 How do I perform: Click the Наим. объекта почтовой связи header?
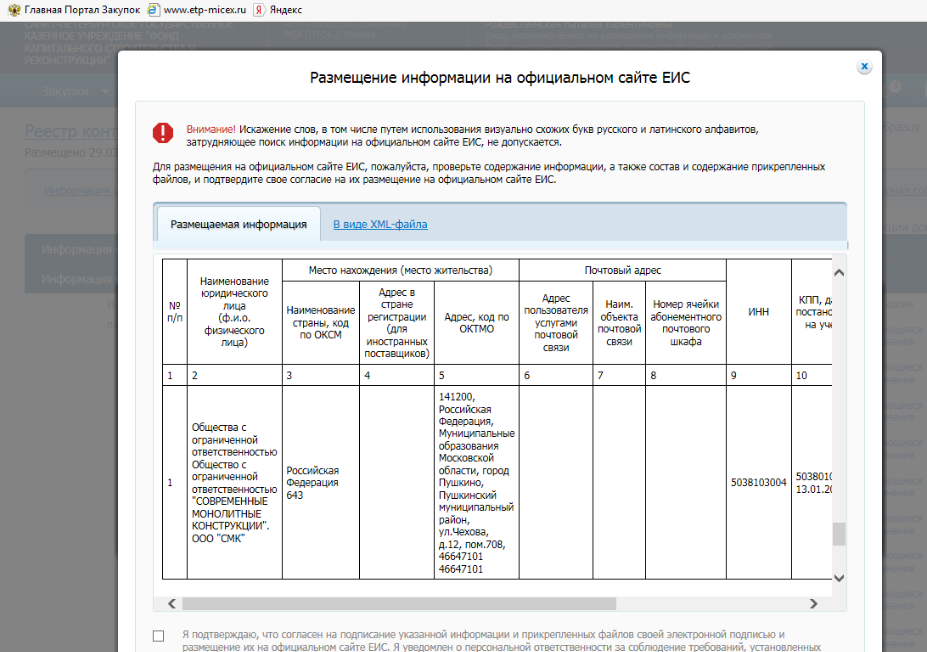pos(619,323)
